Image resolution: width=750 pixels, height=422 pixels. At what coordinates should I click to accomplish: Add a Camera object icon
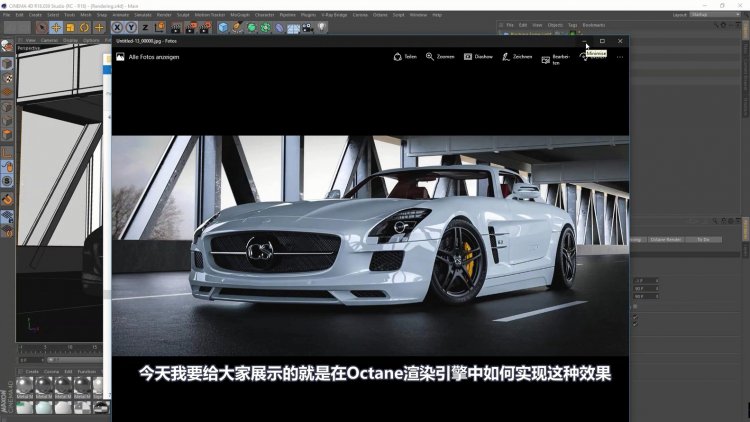[x=308, y=28]
